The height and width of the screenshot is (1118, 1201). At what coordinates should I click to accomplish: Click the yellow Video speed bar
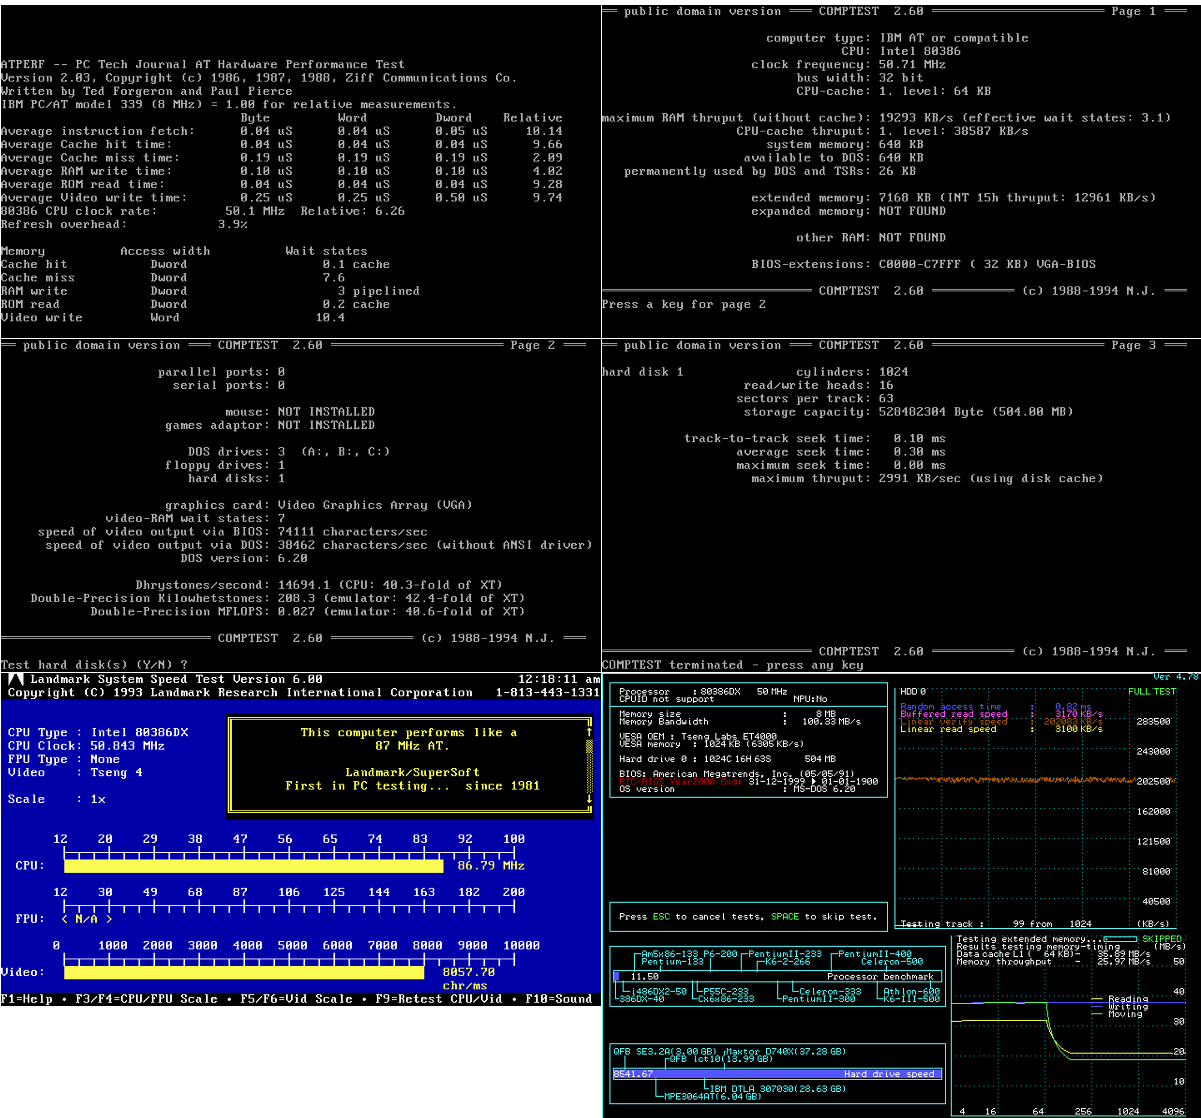(244, 972)
